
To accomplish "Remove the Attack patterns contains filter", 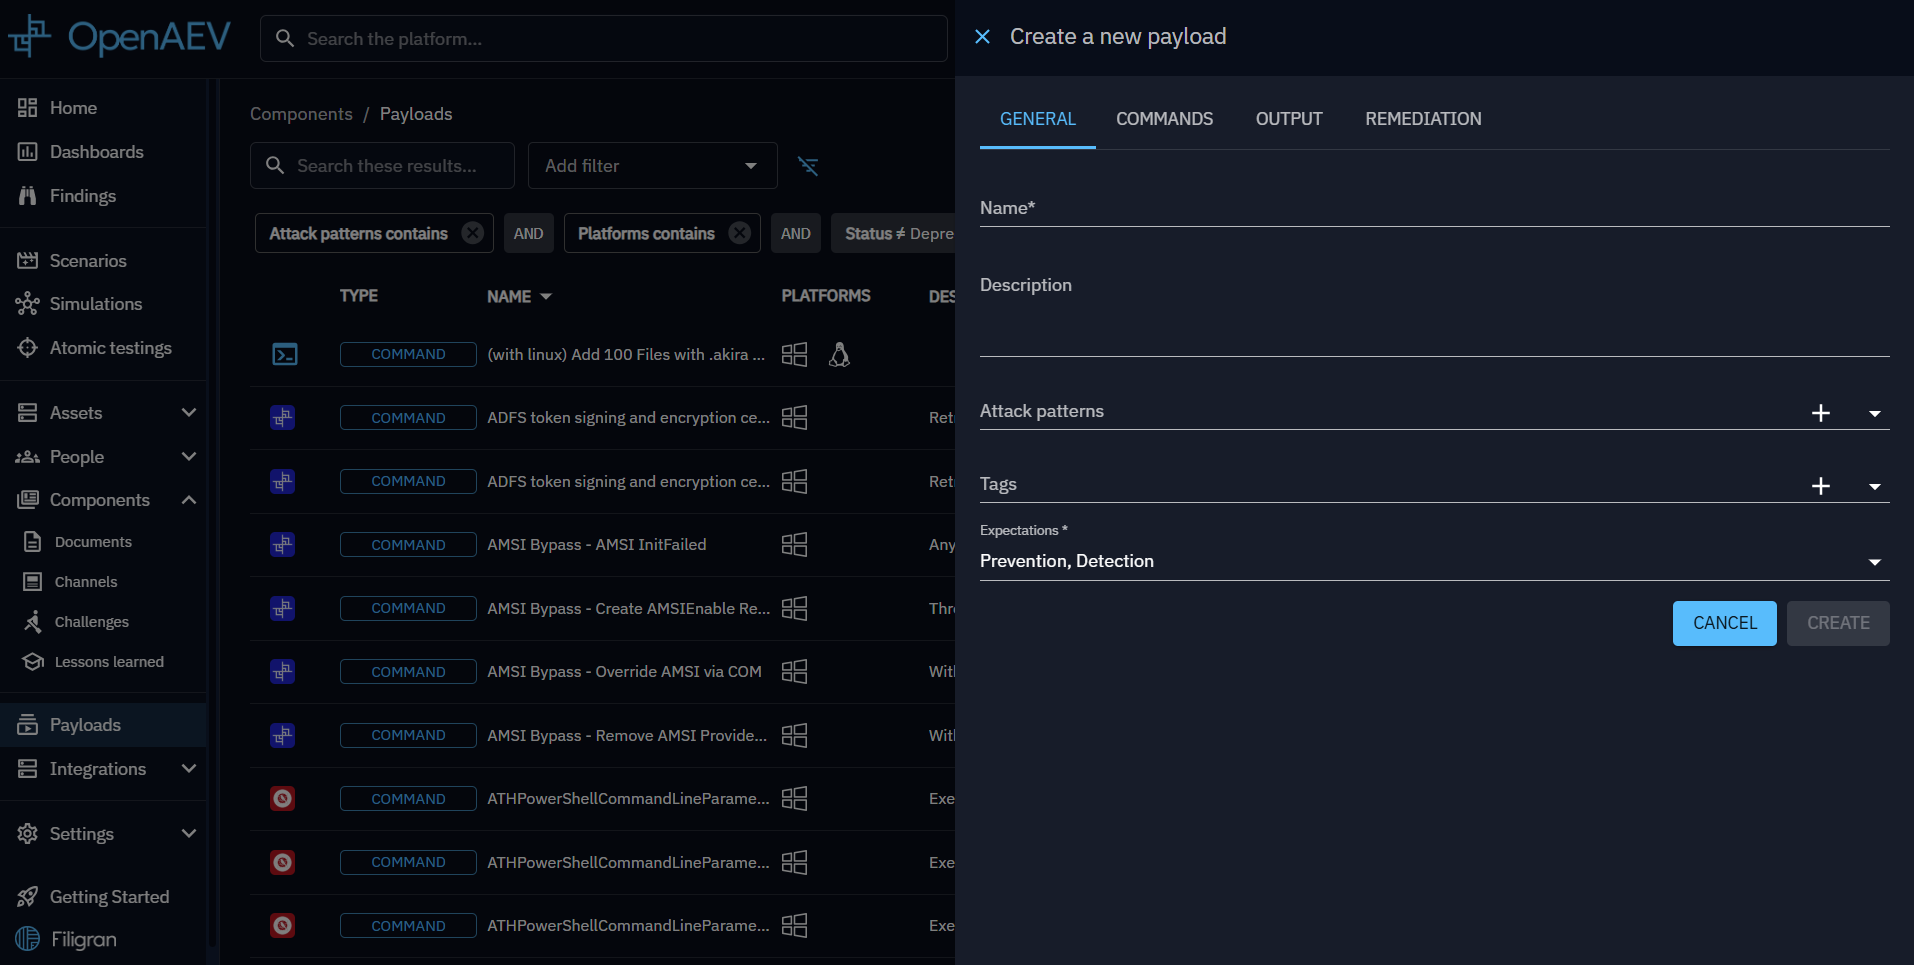I will pyautogui.click(x=472, y=233).
